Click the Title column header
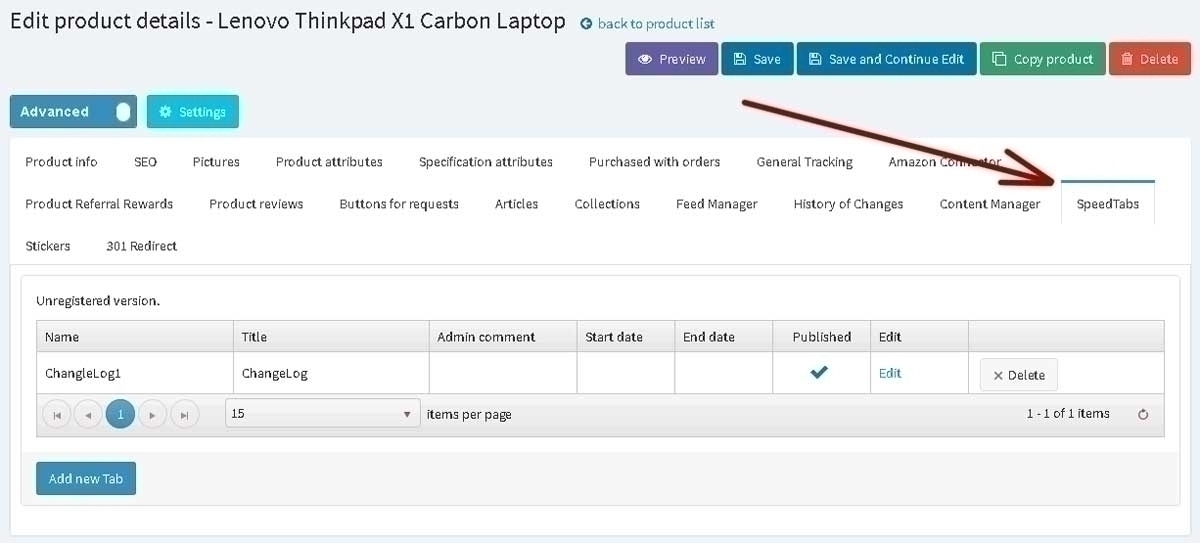This screenshot has height=543, width=1200. 331,337
